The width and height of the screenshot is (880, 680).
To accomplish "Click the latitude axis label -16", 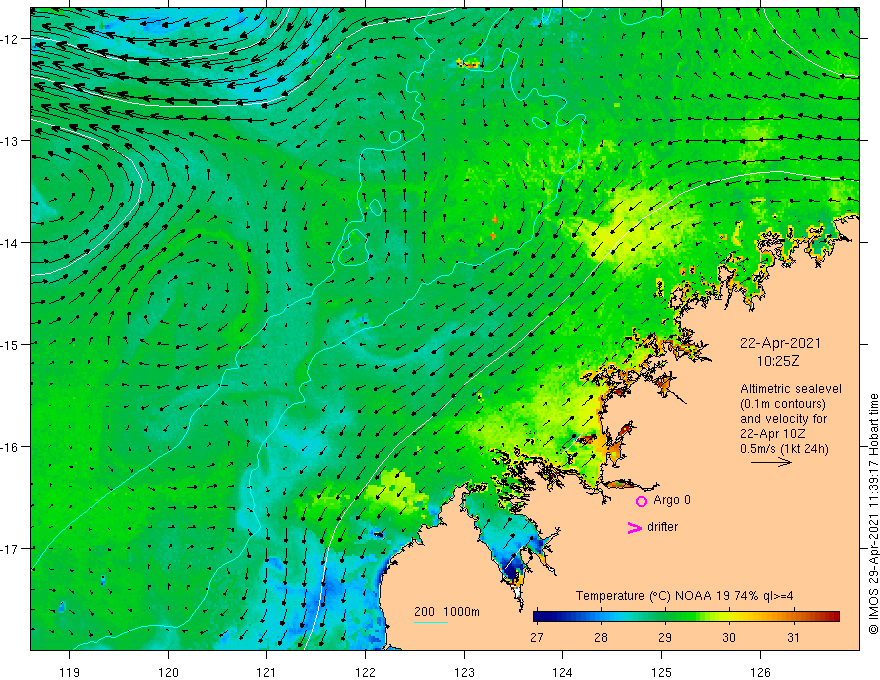I will [x=9, y=447].
